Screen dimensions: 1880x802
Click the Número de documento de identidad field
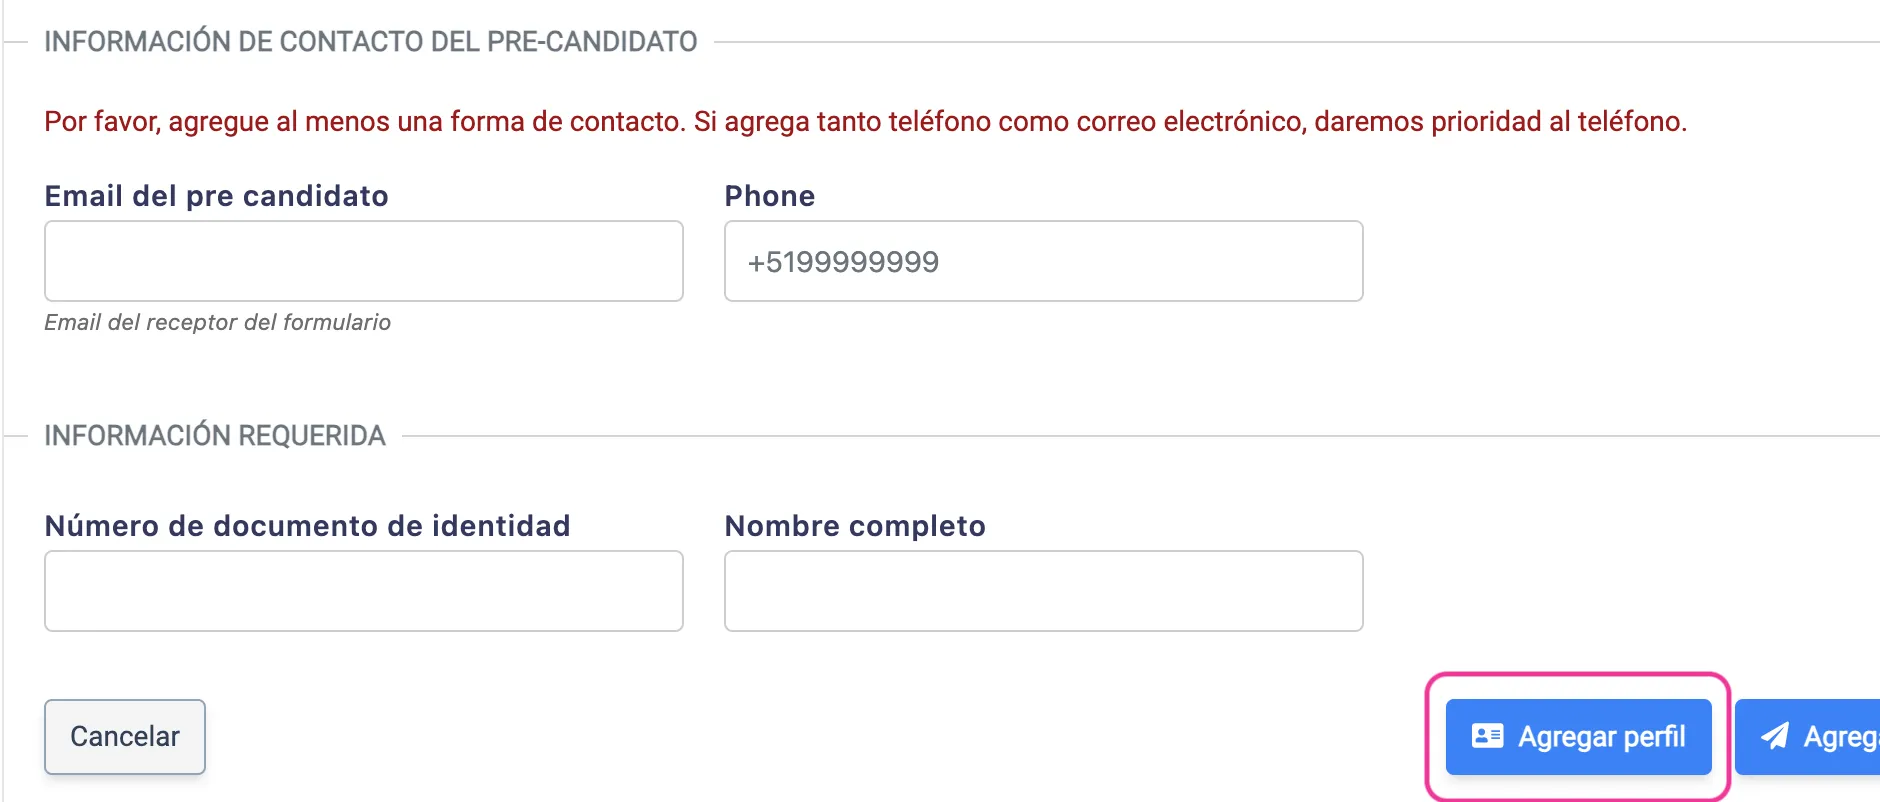[363, 591]
